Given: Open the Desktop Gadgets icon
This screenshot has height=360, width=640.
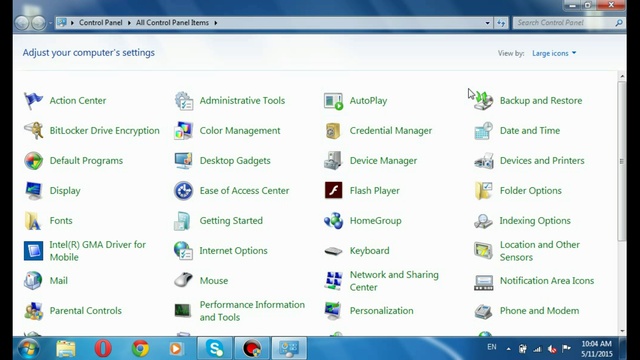Looking at the screenshot, I should point(184,160).
